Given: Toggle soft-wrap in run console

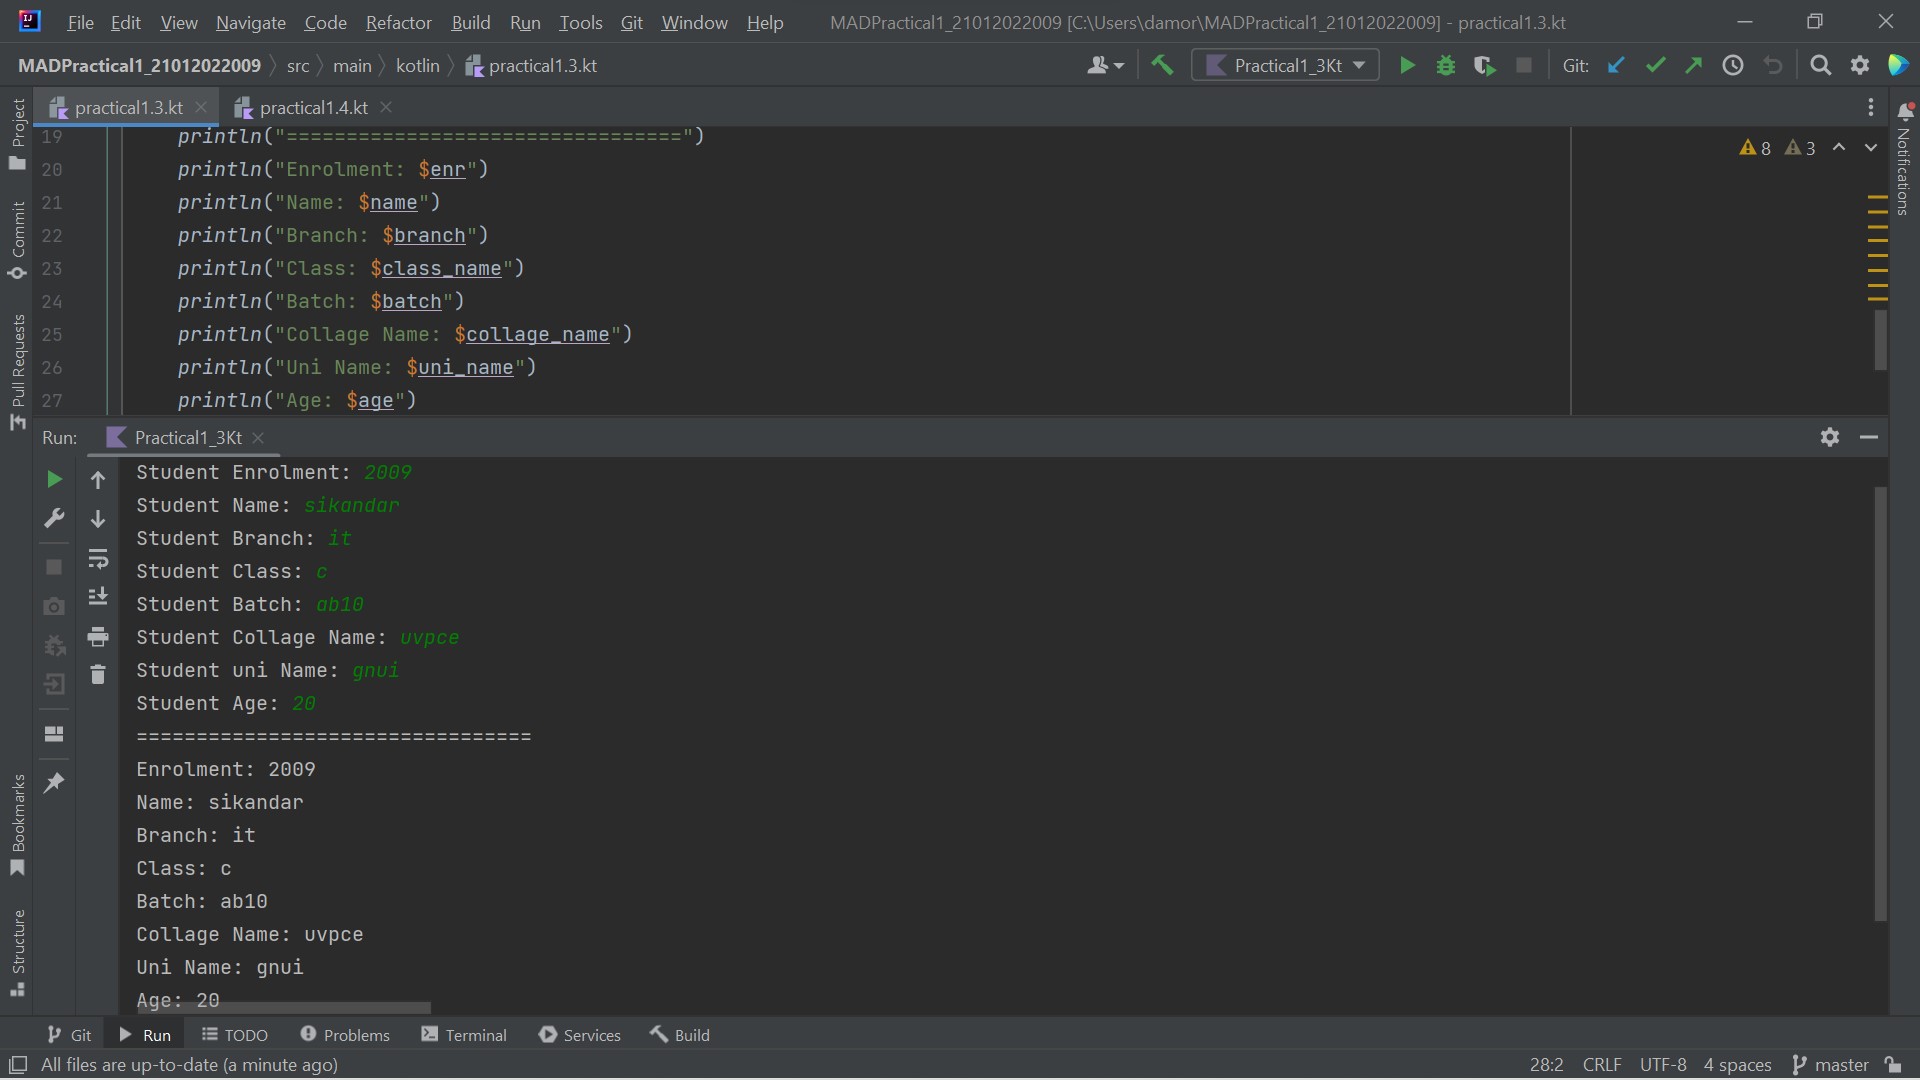Looking at the screenshot, I should [98, 558].
